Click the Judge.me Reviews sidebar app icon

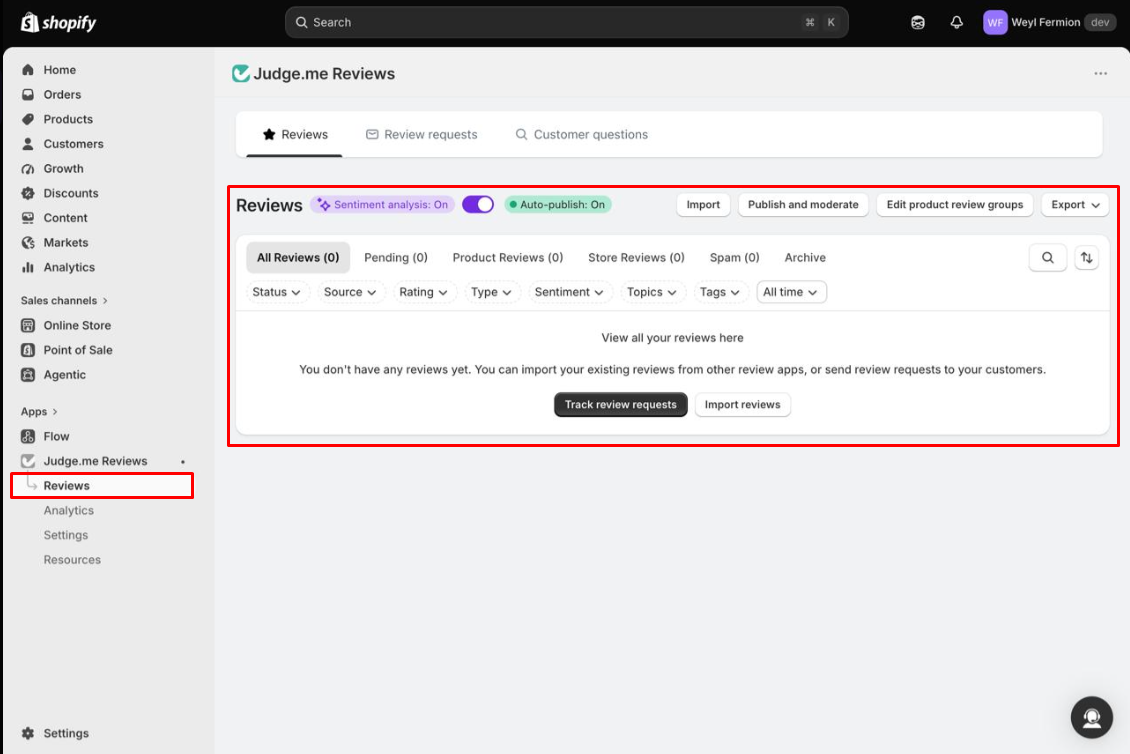28,461
